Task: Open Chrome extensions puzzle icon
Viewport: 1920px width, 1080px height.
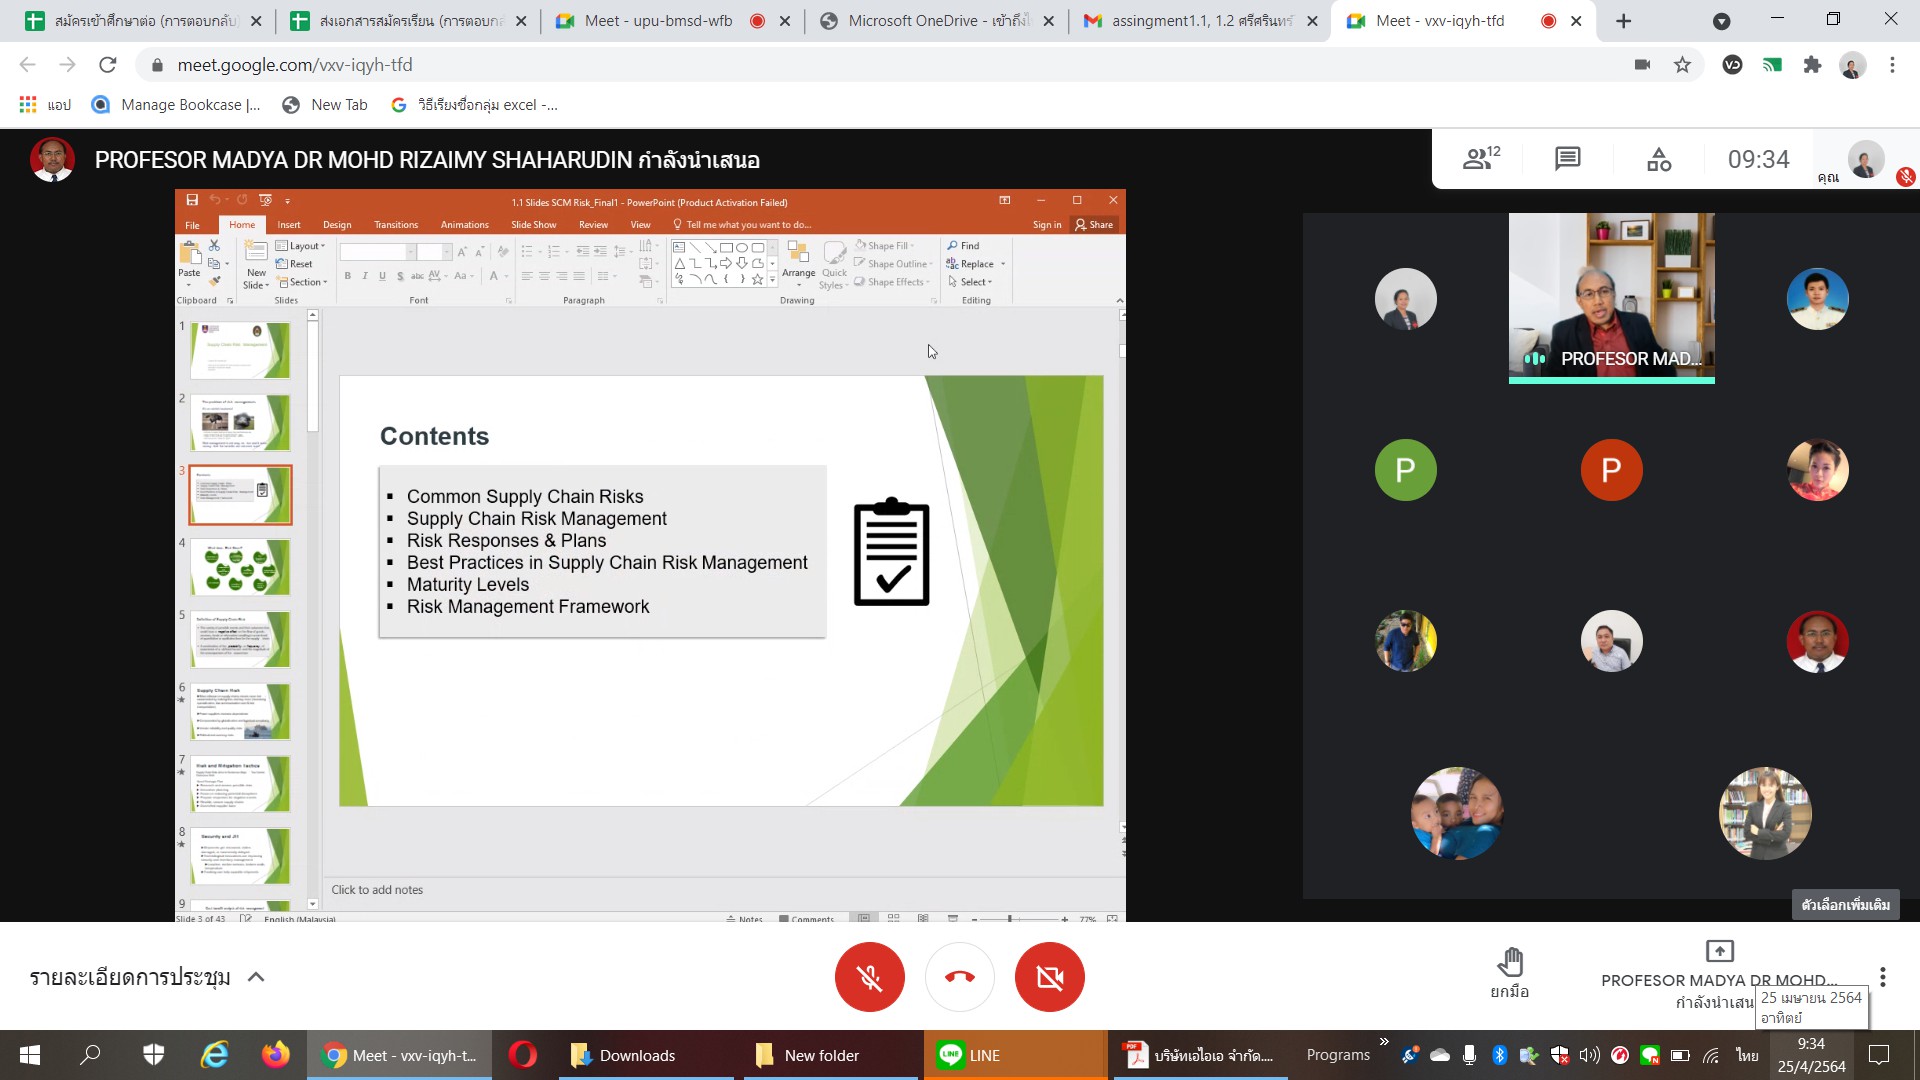Action: (x=1812, y=65)
